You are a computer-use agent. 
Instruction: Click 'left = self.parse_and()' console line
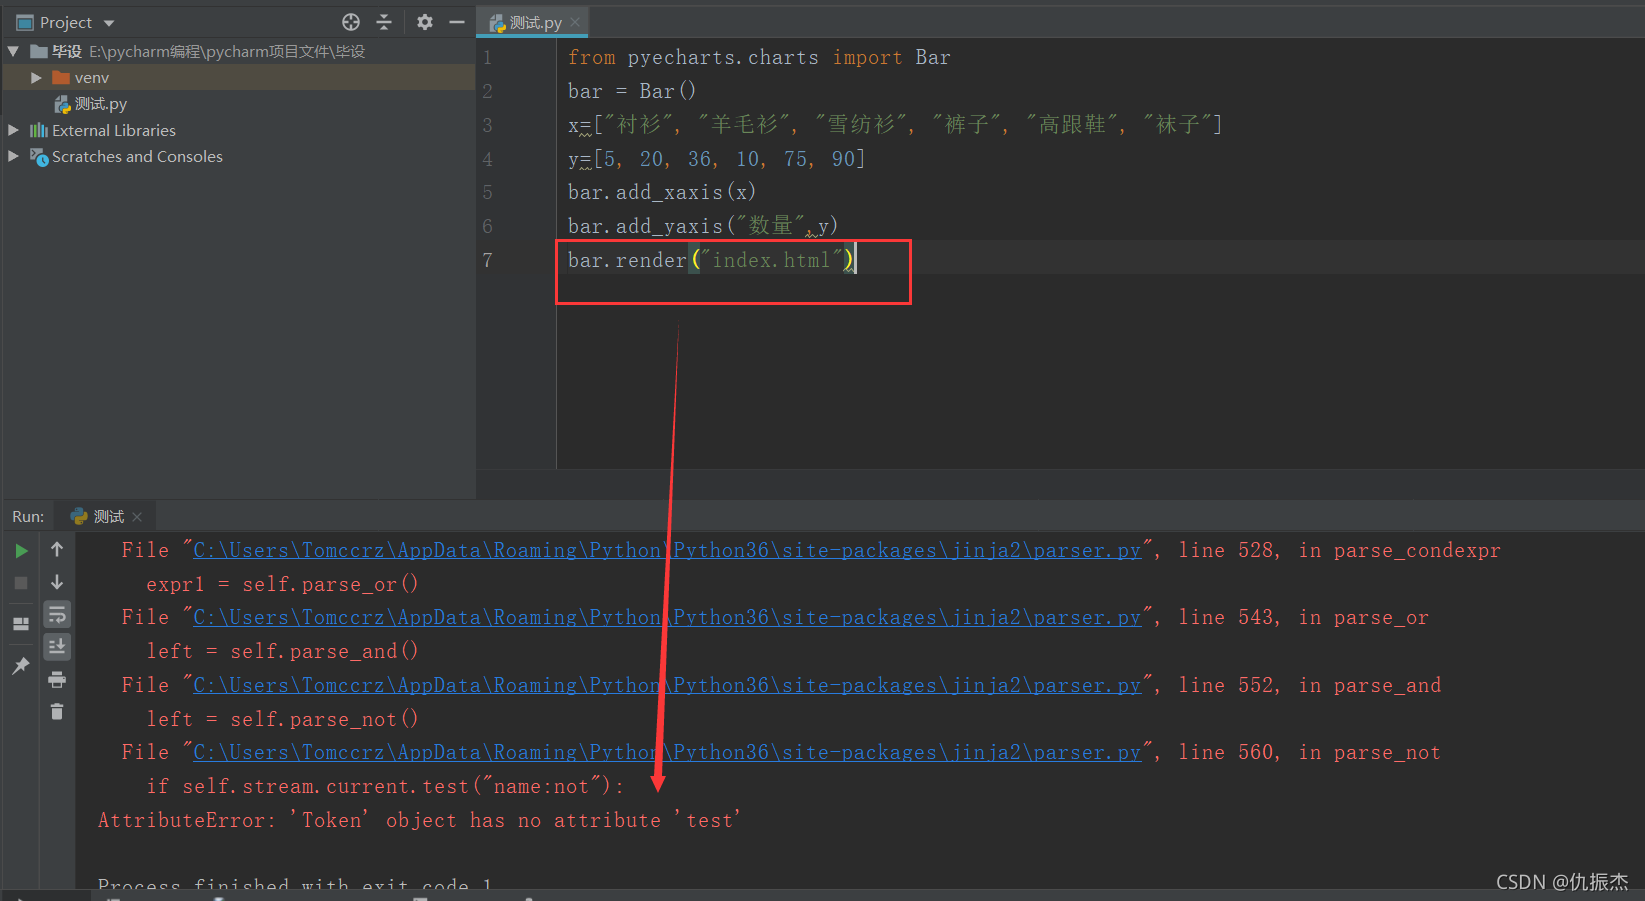(282, 651)
